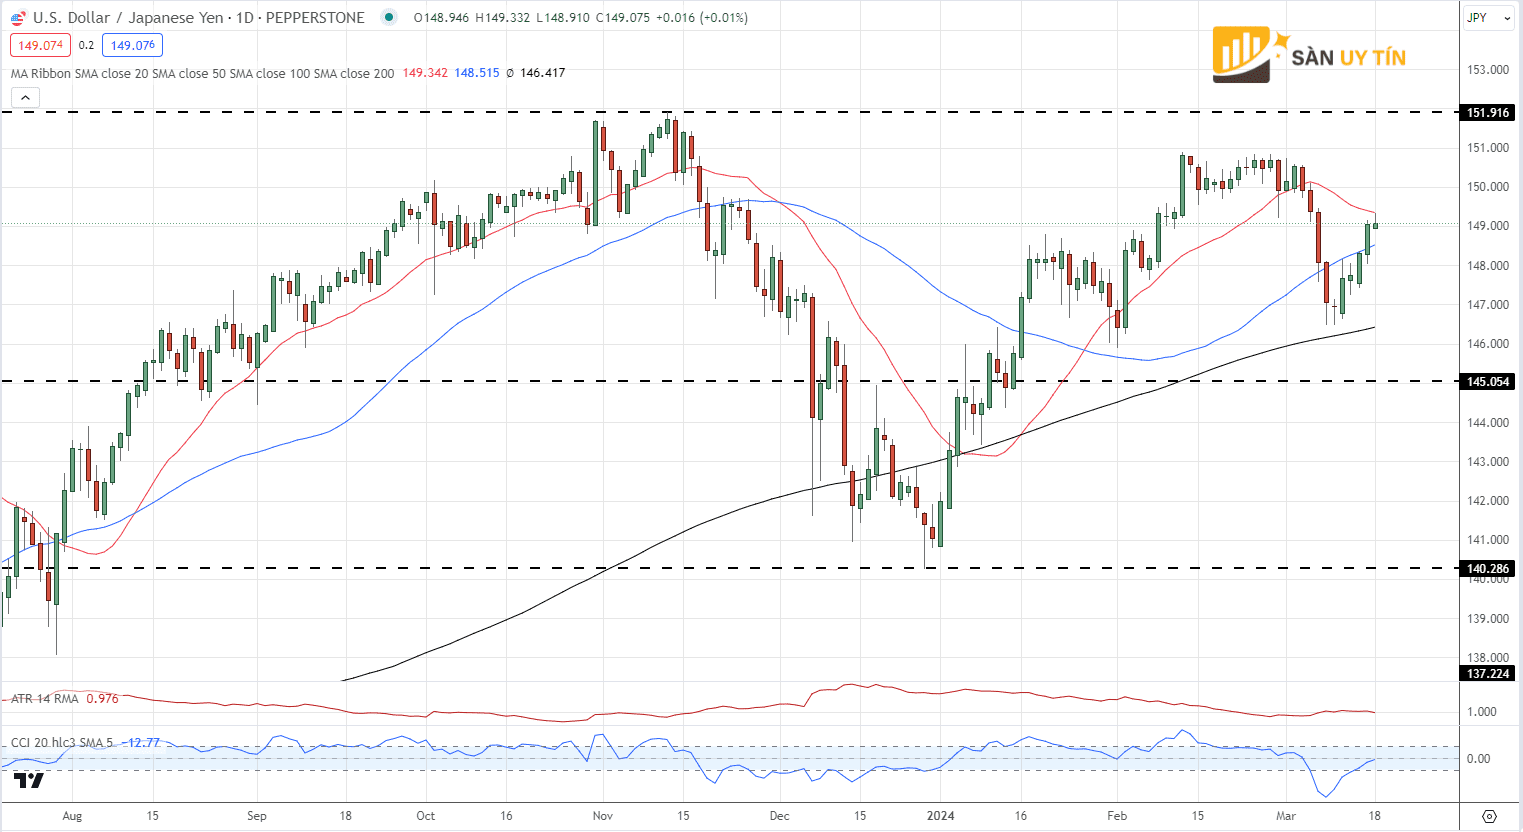Image resolution: width=1523 pixels, height=832 pixels.
Task: Click the low price L148.910
Action: [x=563, y=18]
